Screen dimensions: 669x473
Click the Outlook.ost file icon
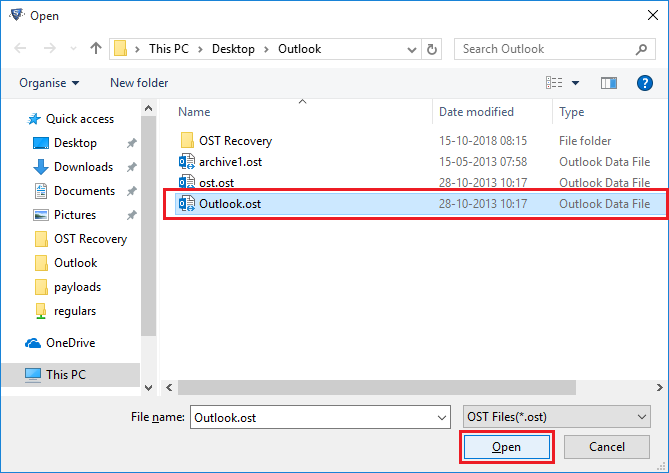[x=186, y=203]
